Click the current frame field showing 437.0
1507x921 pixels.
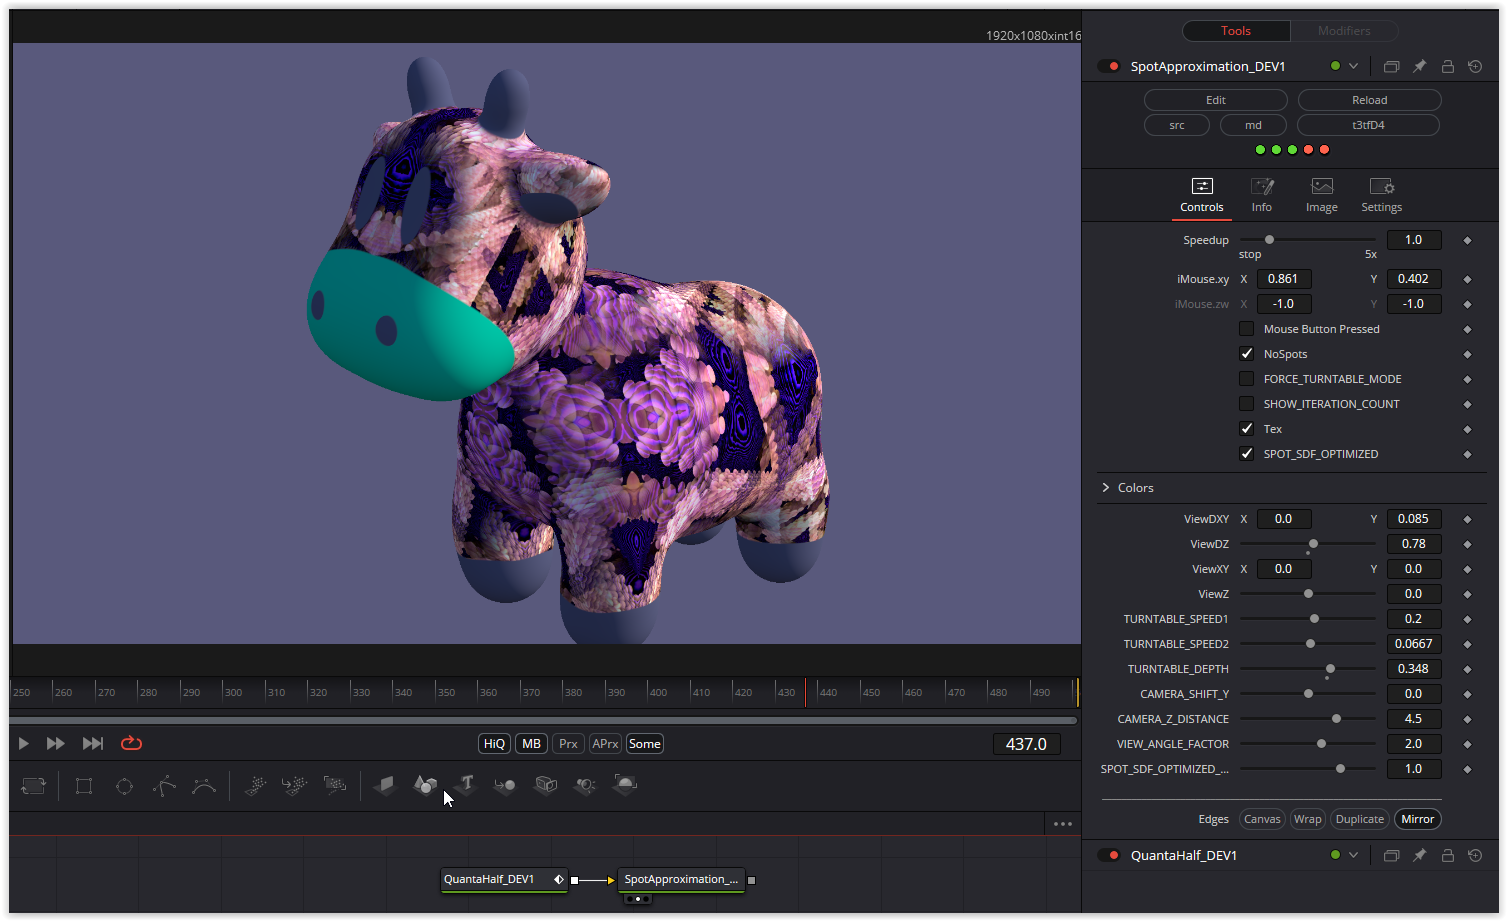[x=1026, y=744]
